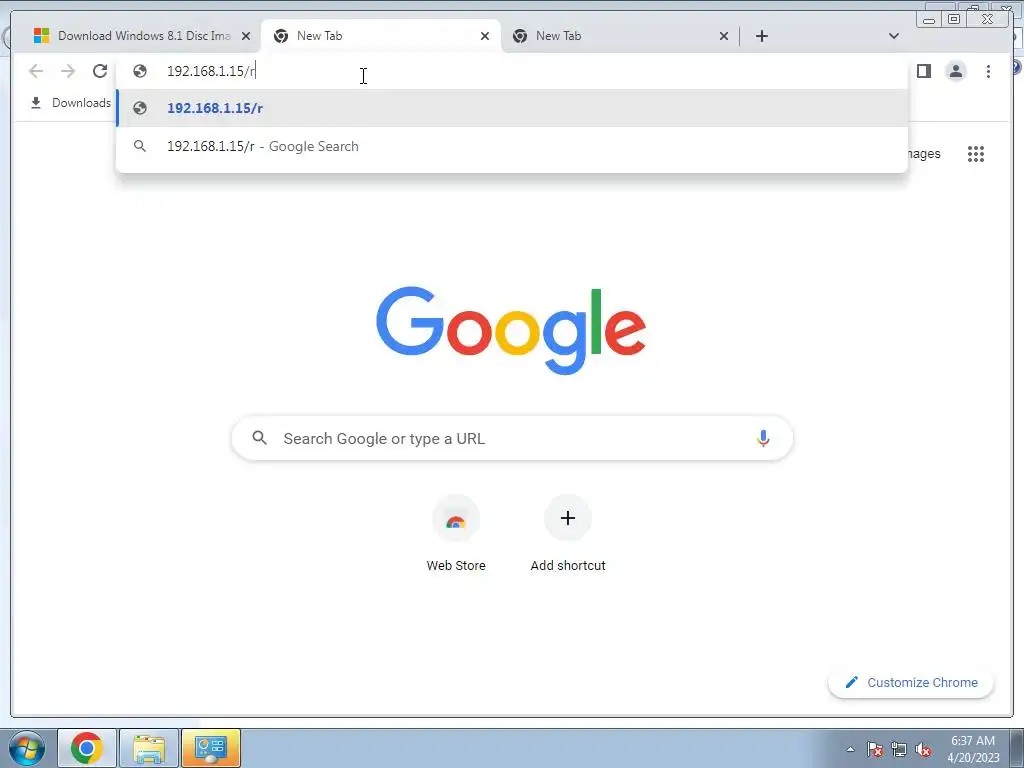Click the Customize Chrome button

[911, 682]
